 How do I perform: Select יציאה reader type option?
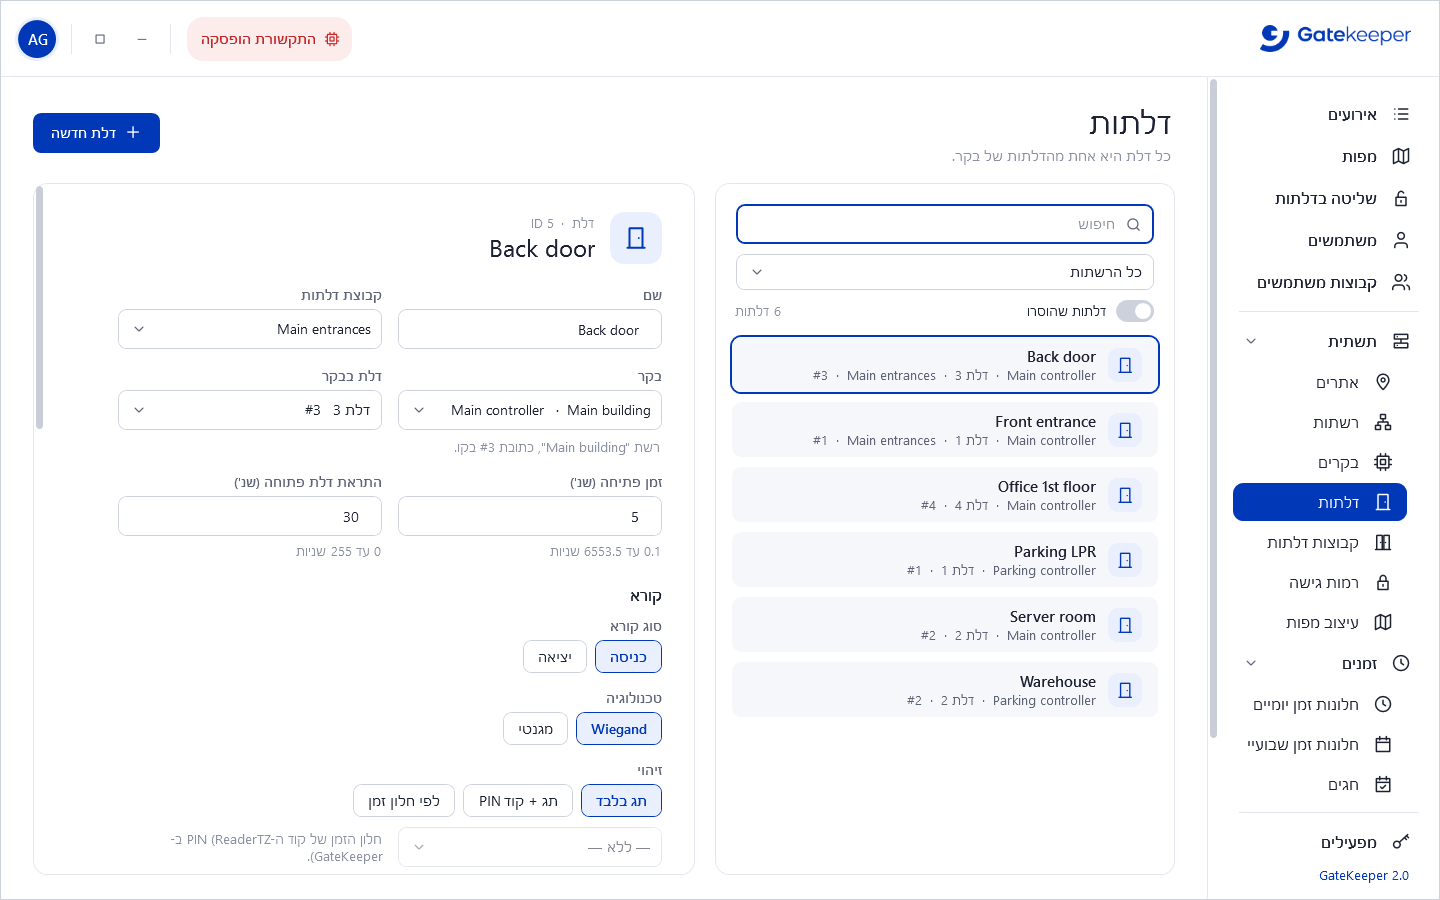[555, 657]
